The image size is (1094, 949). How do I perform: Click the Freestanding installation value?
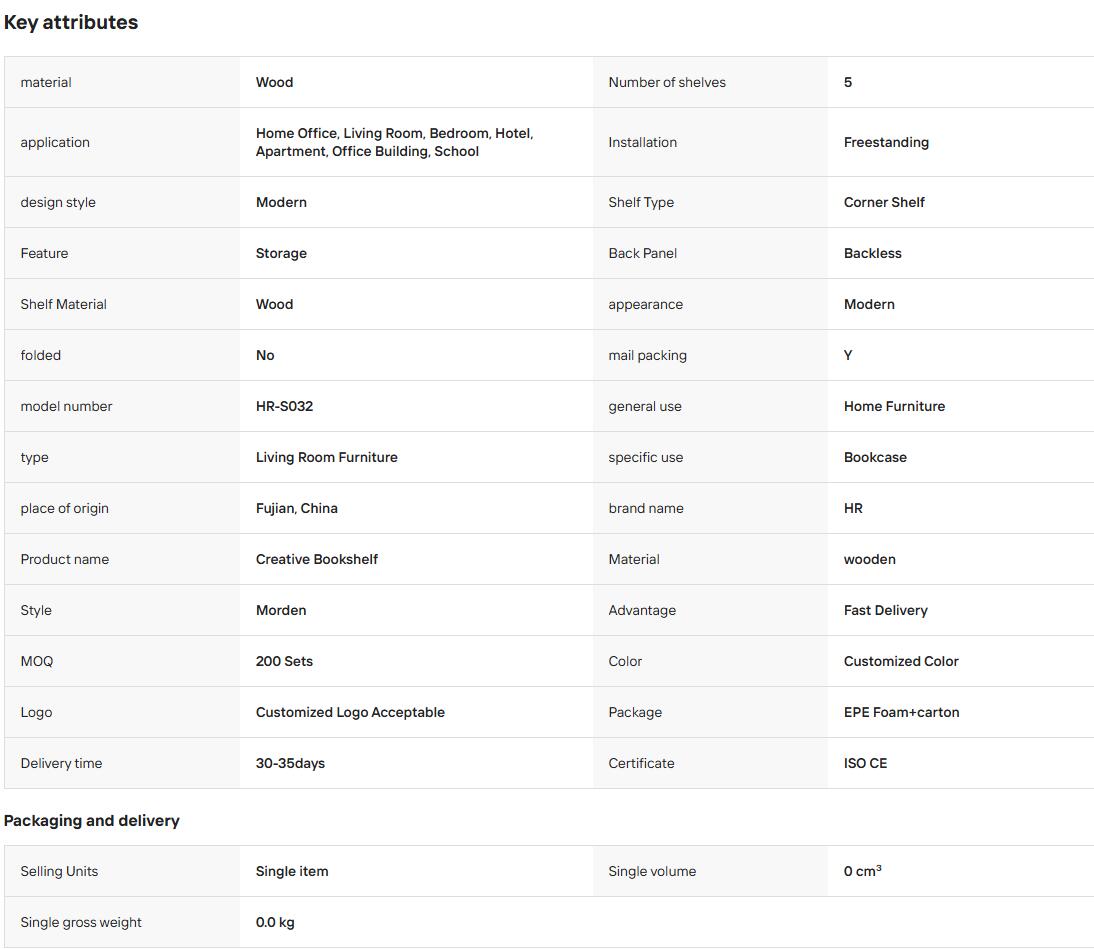(886, 142)
